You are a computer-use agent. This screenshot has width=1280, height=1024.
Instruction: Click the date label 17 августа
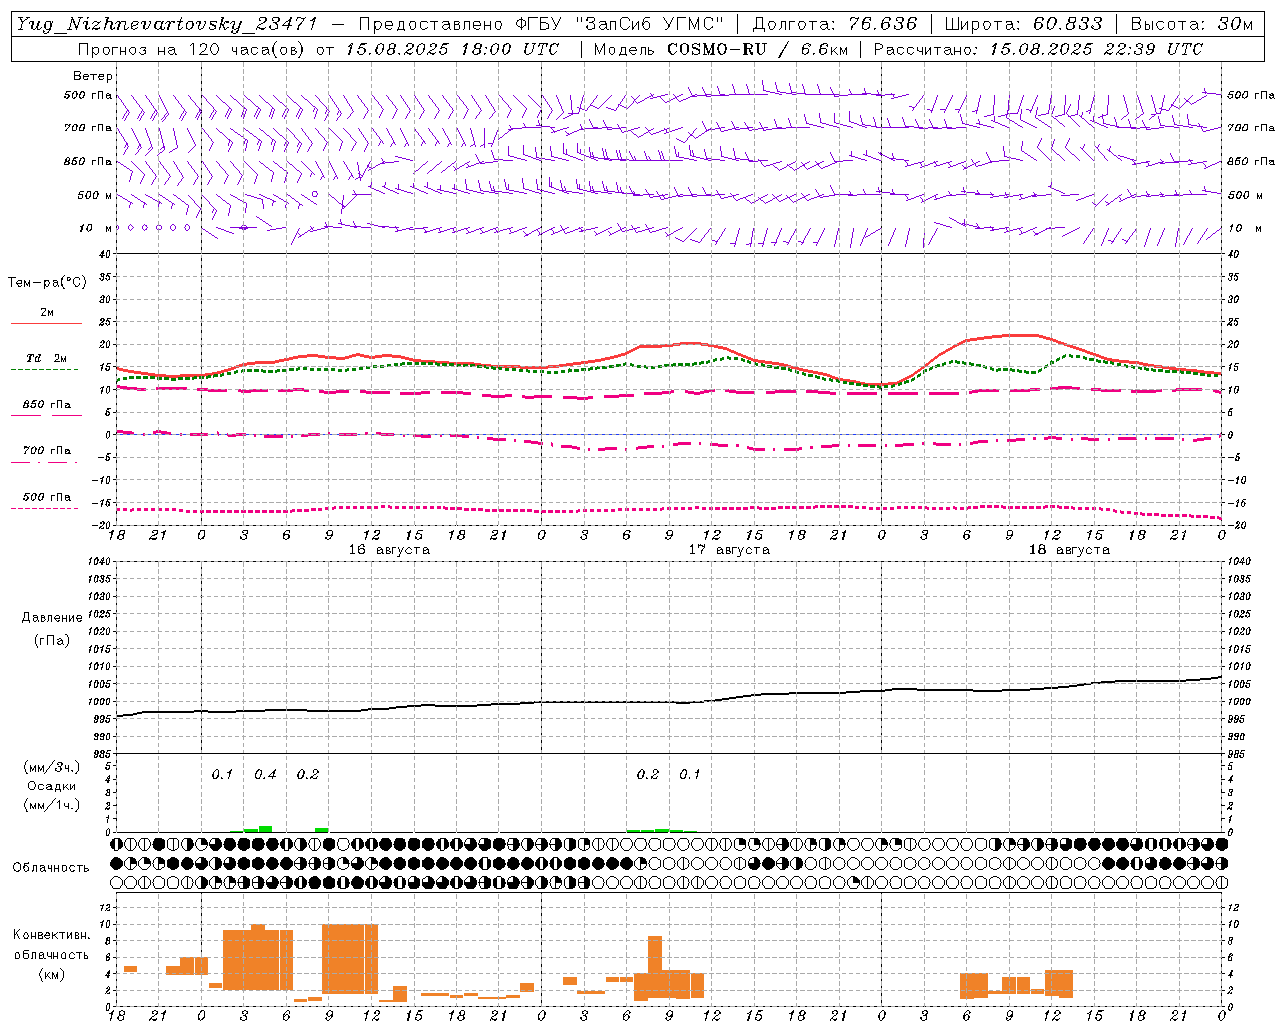(729, 550)
